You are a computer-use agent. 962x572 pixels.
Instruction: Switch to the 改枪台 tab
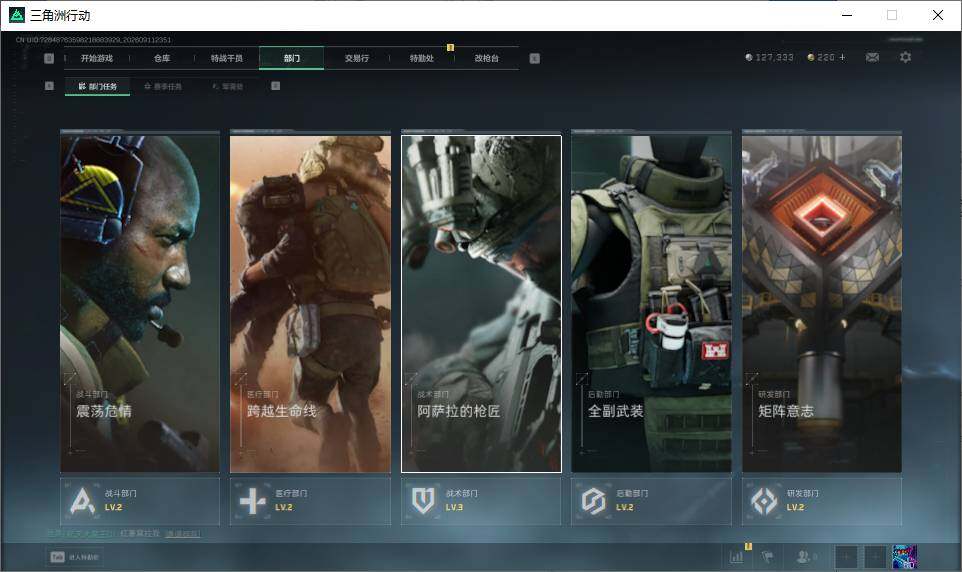coord(487,58)
